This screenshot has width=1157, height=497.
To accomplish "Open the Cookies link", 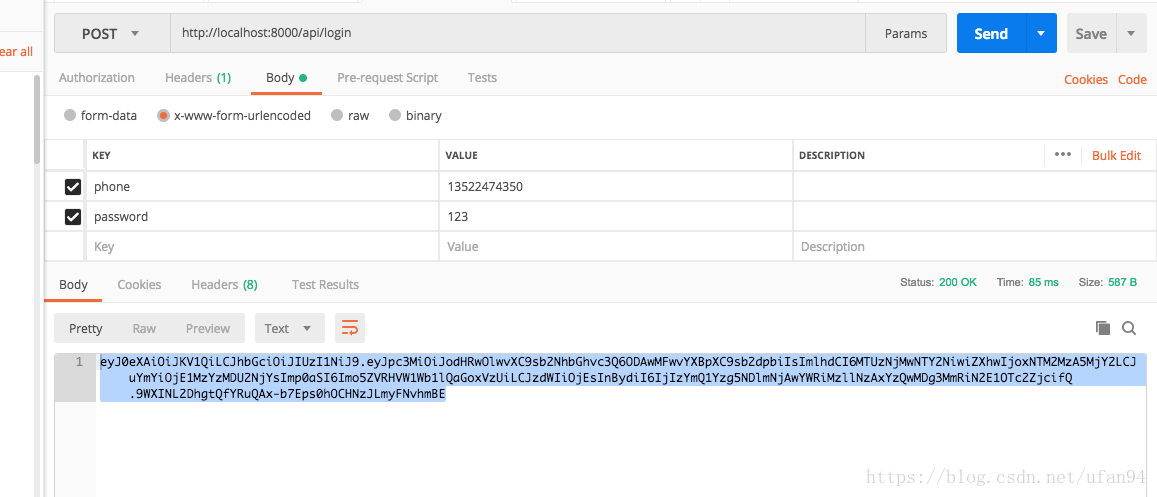I will tap(1085, 80).
